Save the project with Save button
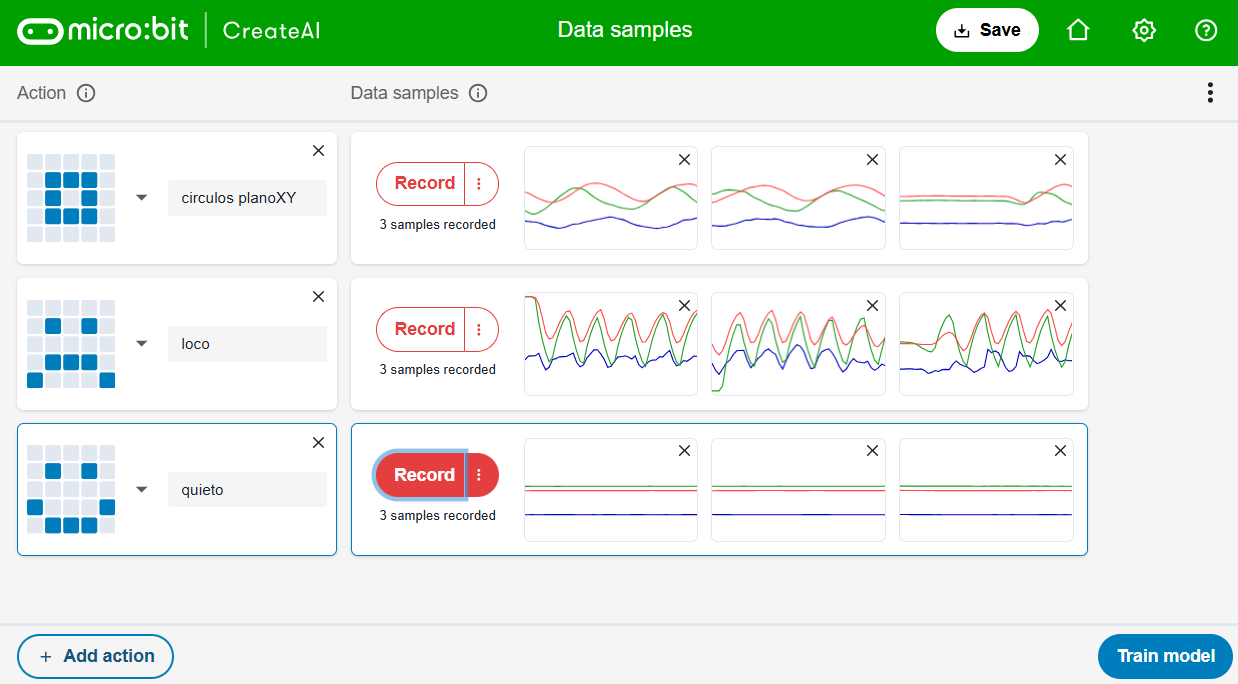This screenshot has width=1238, height=684. (x=987, y=30)
